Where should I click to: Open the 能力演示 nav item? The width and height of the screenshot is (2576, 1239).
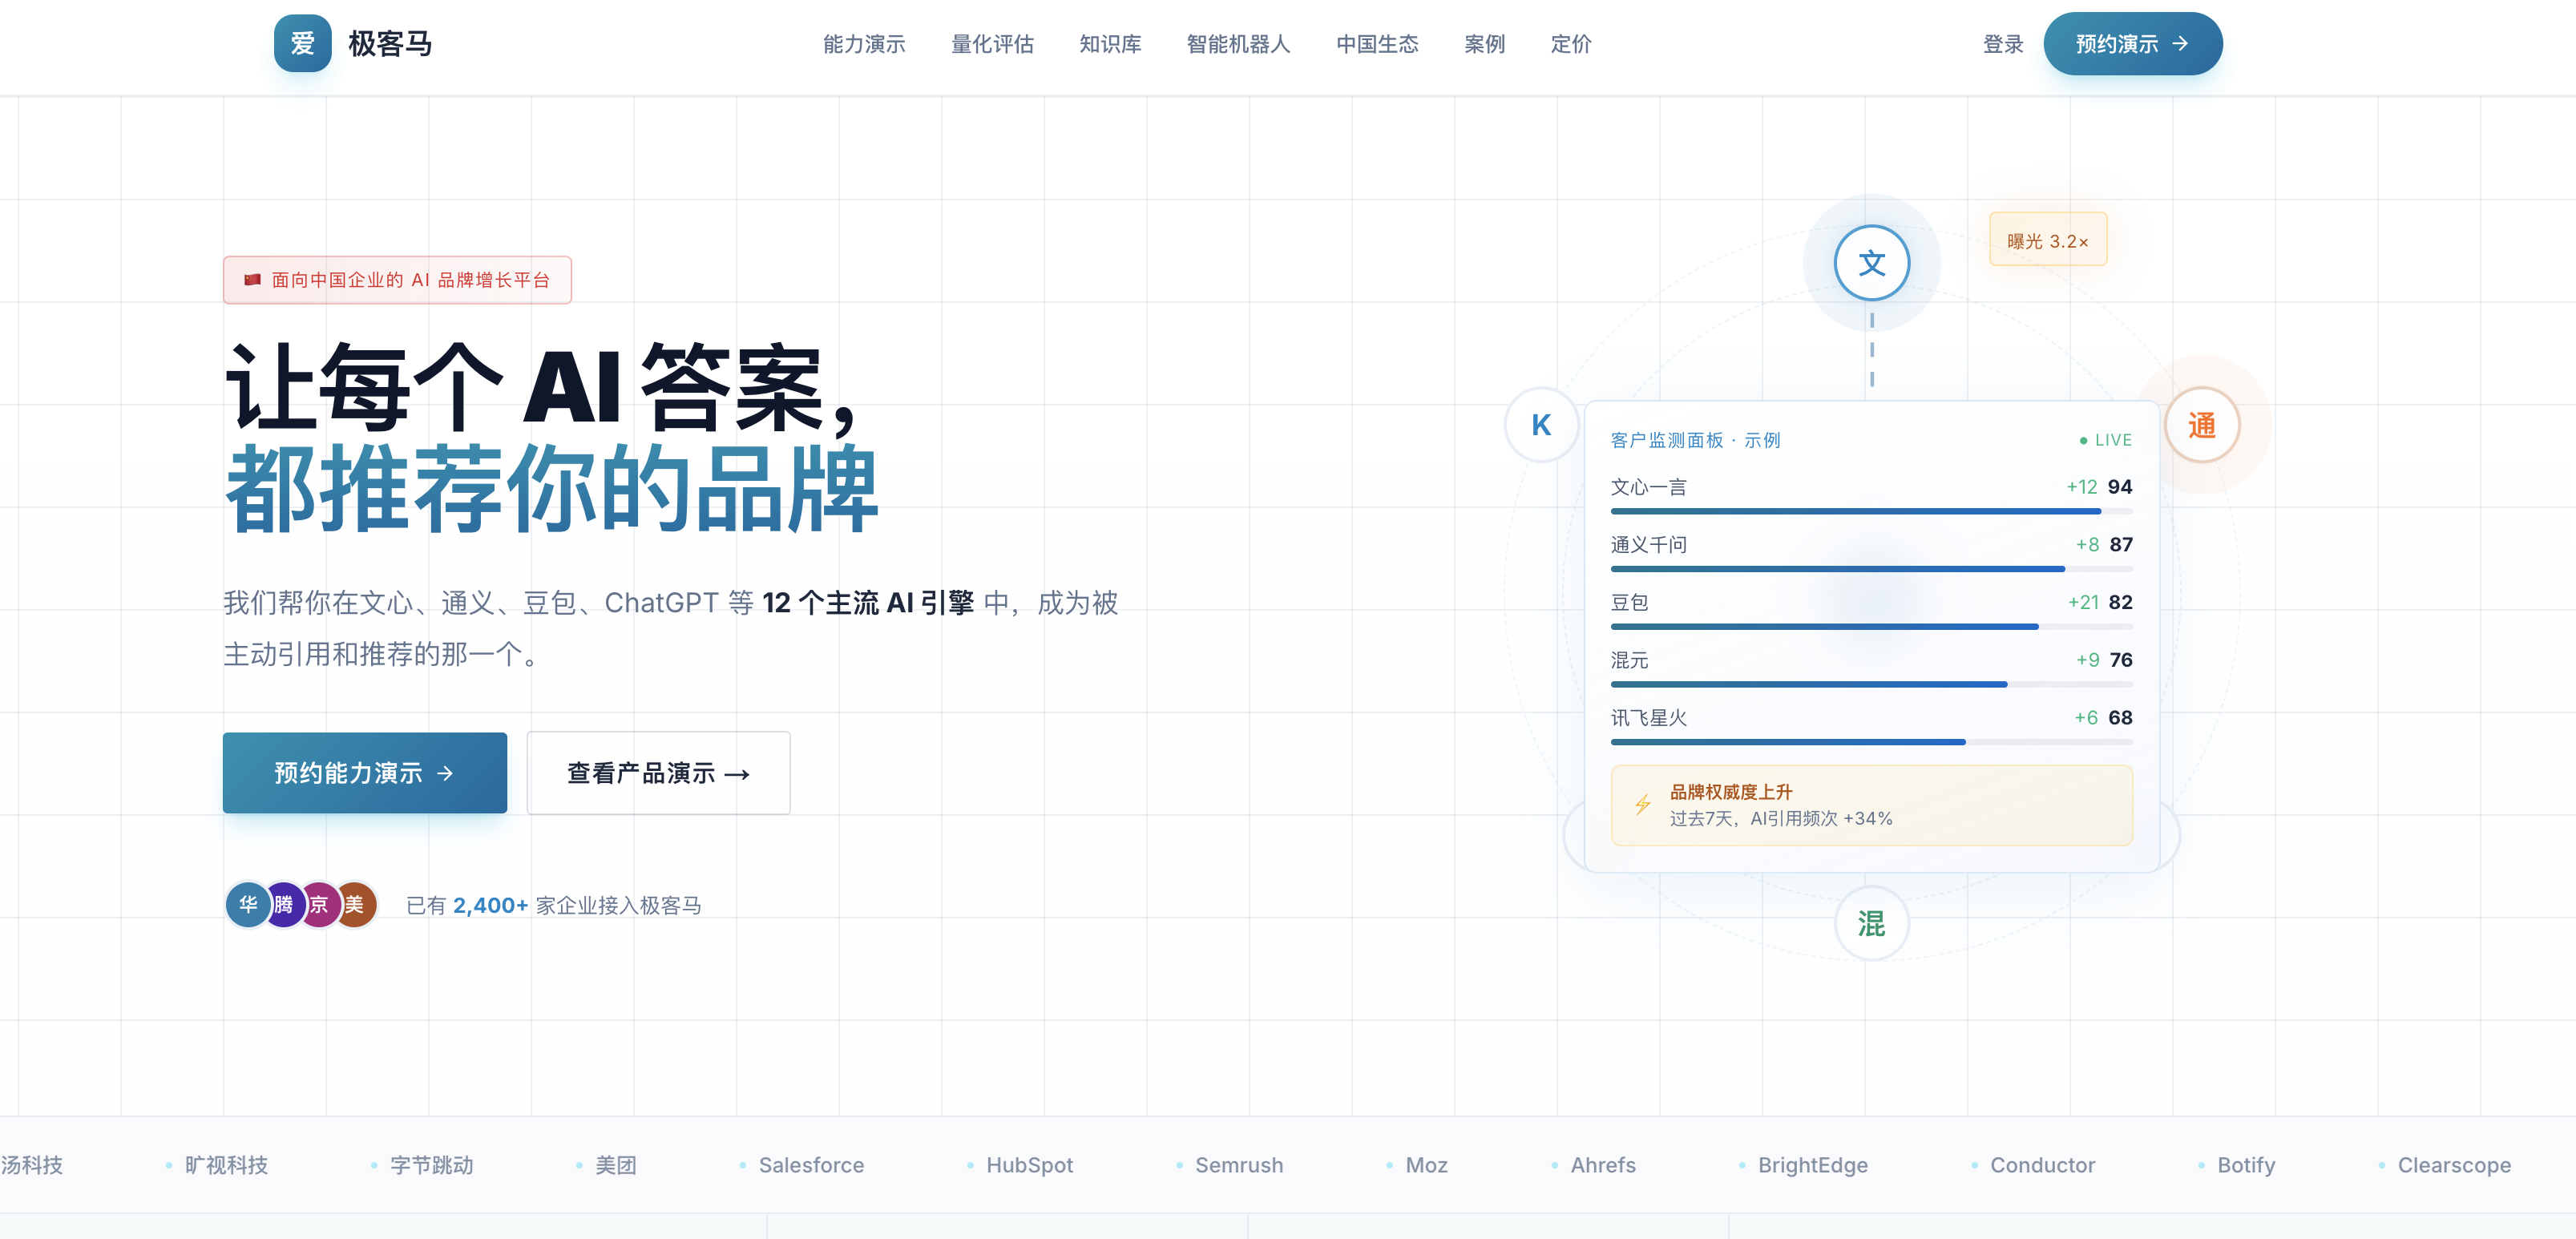[x=864, y=44]
